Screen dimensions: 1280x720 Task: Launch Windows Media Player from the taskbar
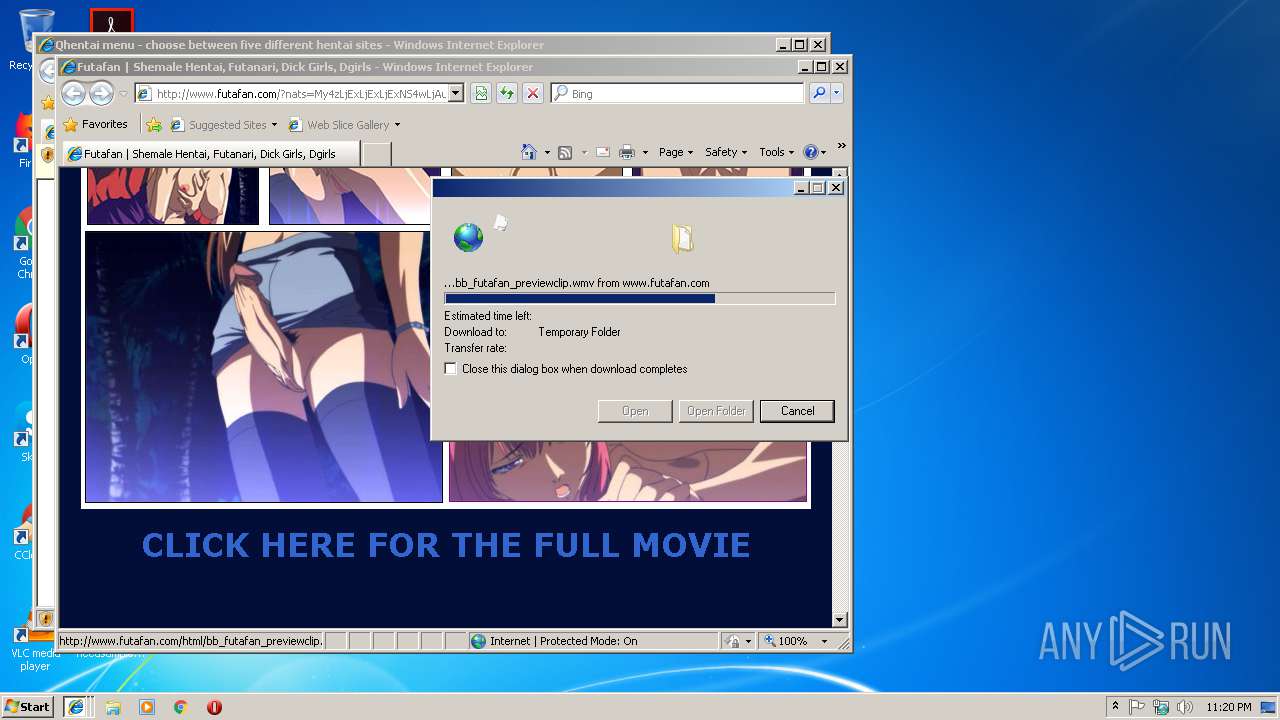(x=147, y=707)
